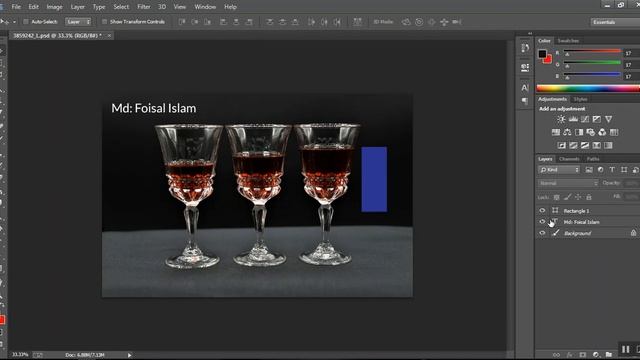Toggle Lock all padlock
Screen dimensions: 640x360
point(589,197)
